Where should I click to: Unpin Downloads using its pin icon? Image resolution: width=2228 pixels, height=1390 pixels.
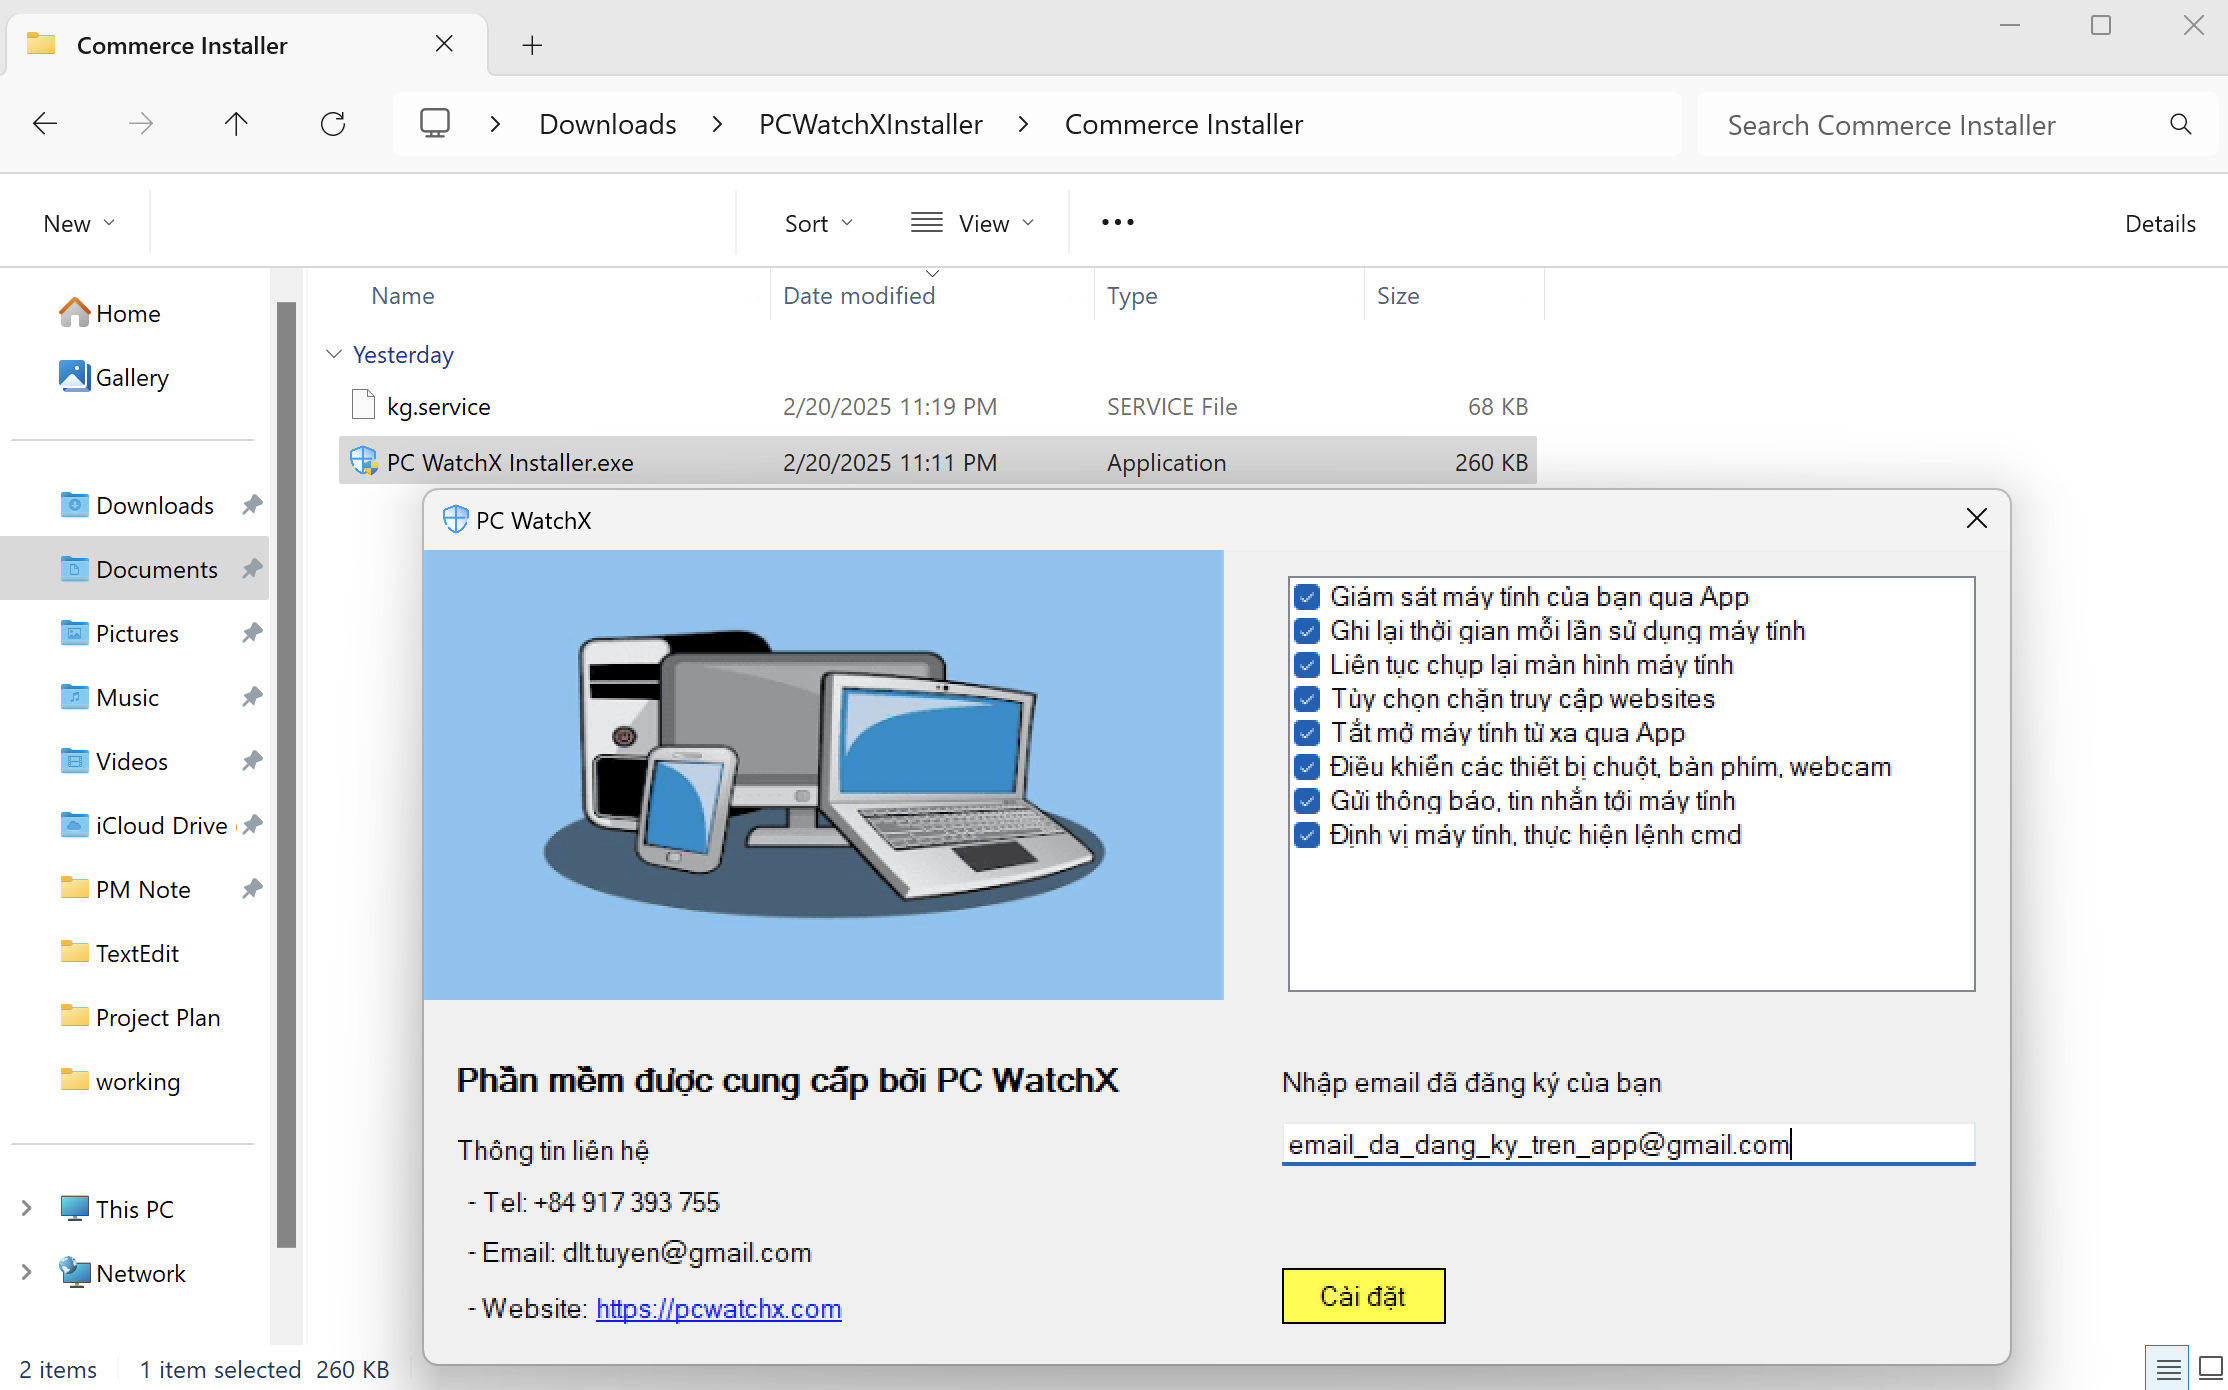(252, 505)
